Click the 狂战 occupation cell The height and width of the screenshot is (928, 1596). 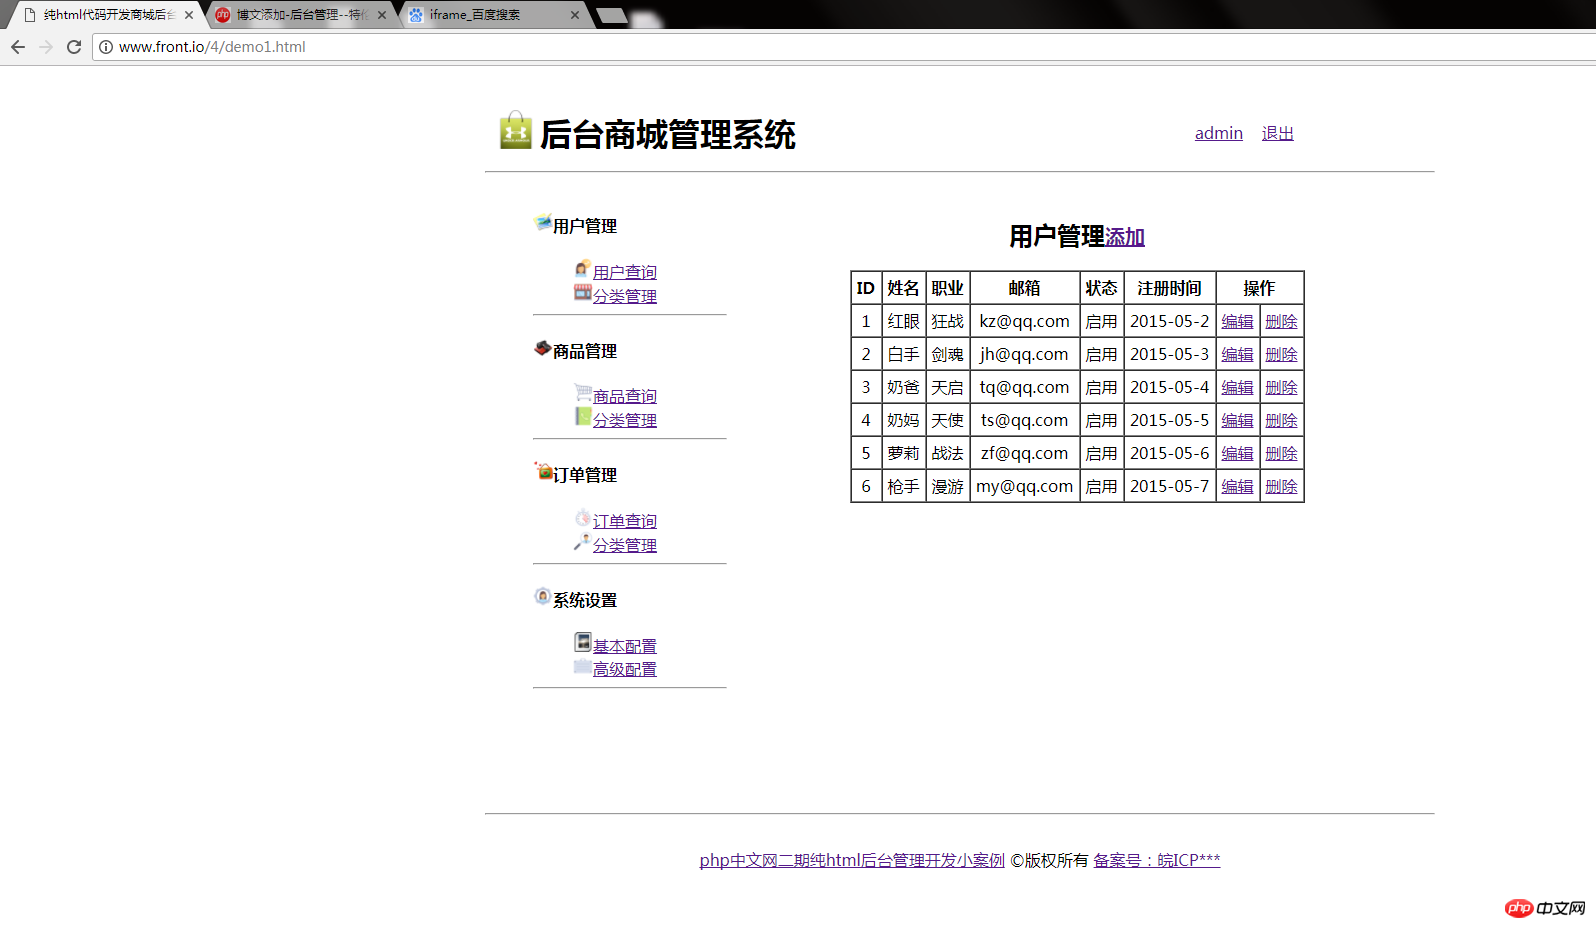[948, 321]
